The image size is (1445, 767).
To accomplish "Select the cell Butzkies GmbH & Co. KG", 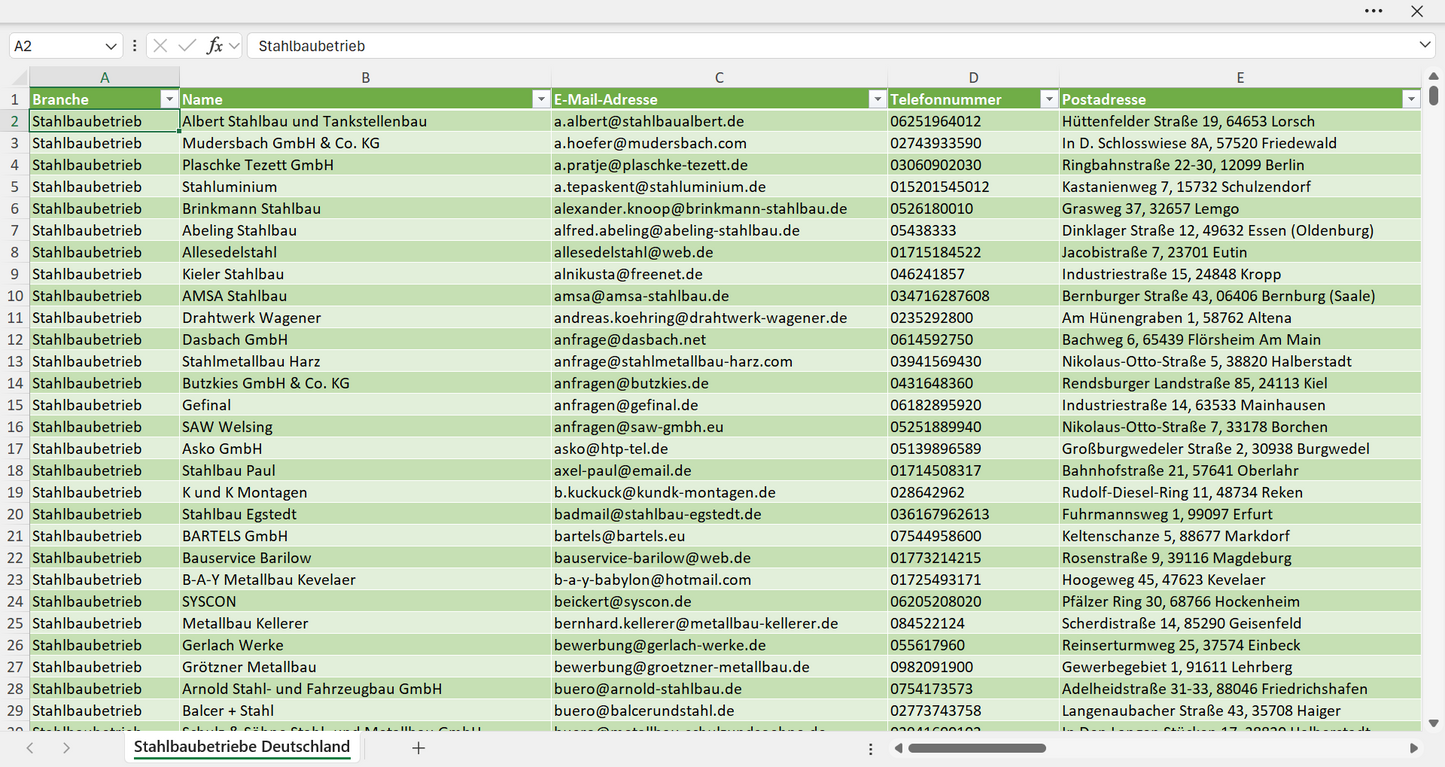I will pos(365,383).
